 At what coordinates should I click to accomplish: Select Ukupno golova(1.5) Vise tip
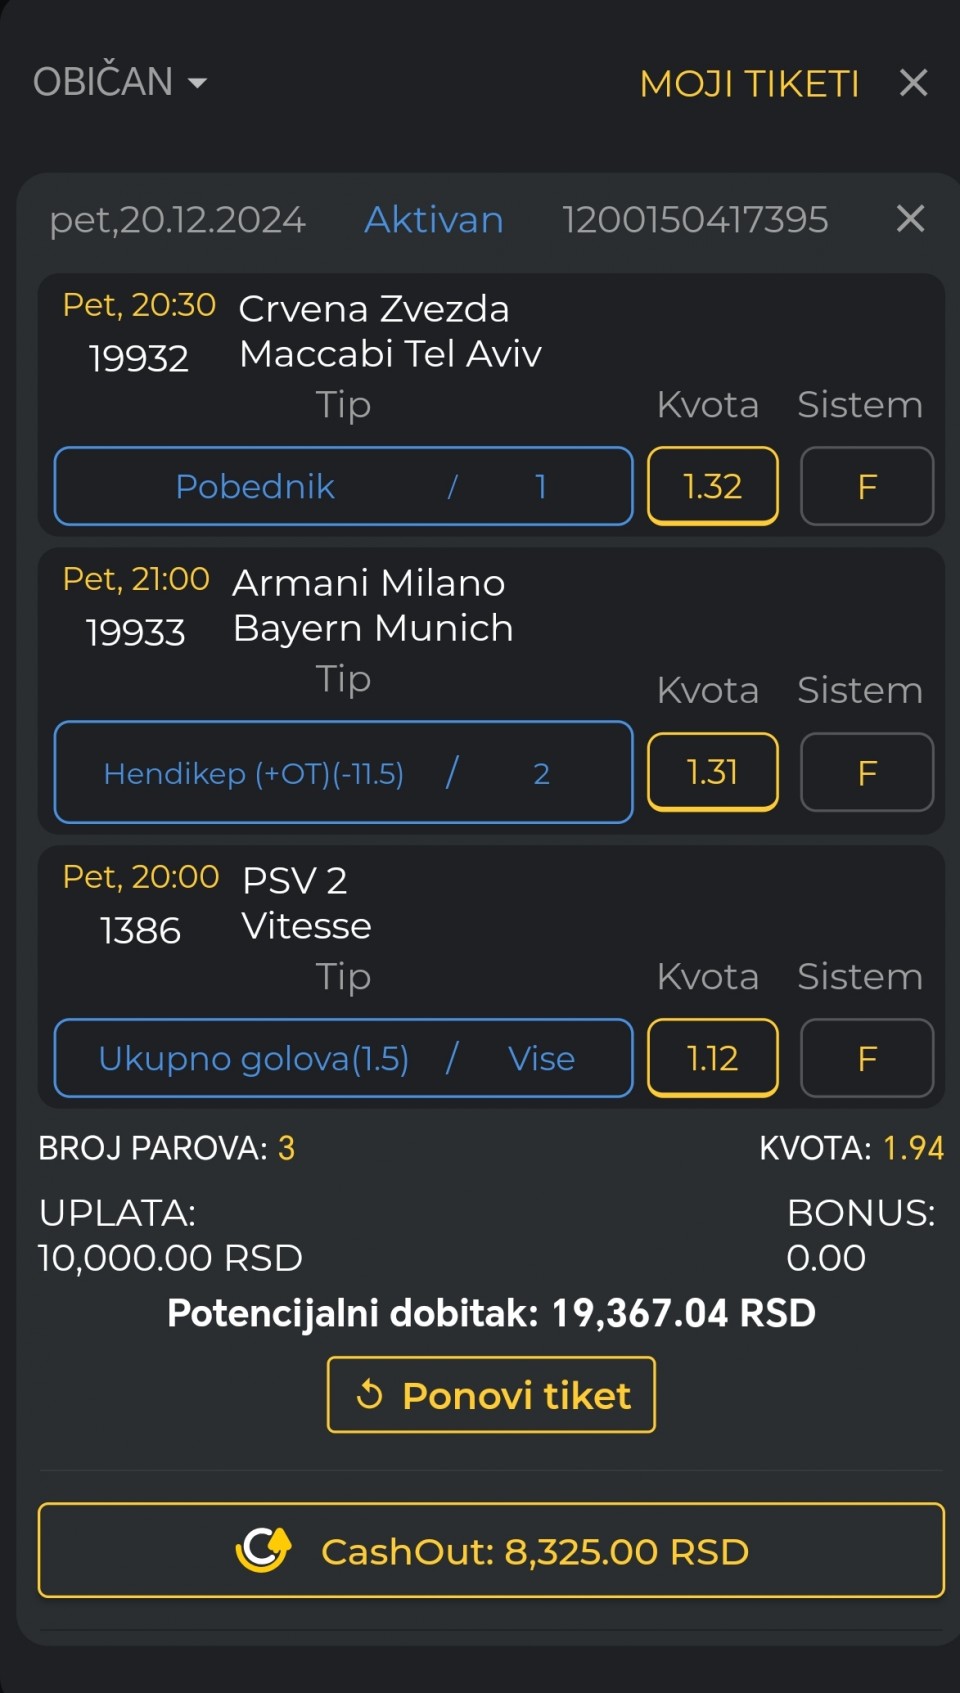pos(343,1058)
